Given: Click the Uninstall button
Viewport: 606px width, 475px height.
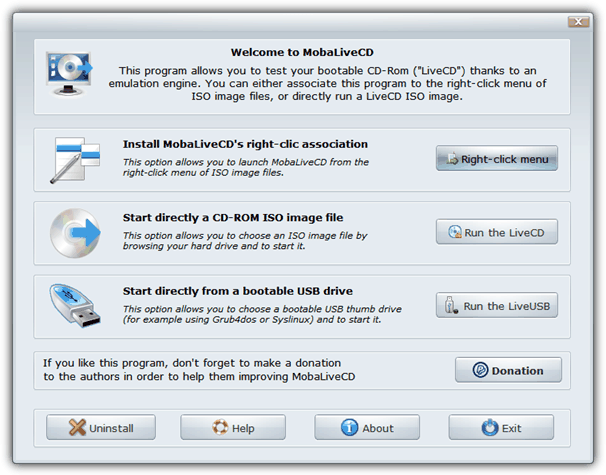Looking at the screenshot, I should (x=101, y=427).
